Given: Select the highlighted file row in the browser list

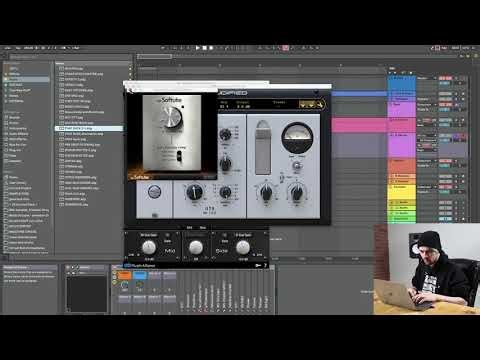Looking at the screenshot, I should coord(89,128).
